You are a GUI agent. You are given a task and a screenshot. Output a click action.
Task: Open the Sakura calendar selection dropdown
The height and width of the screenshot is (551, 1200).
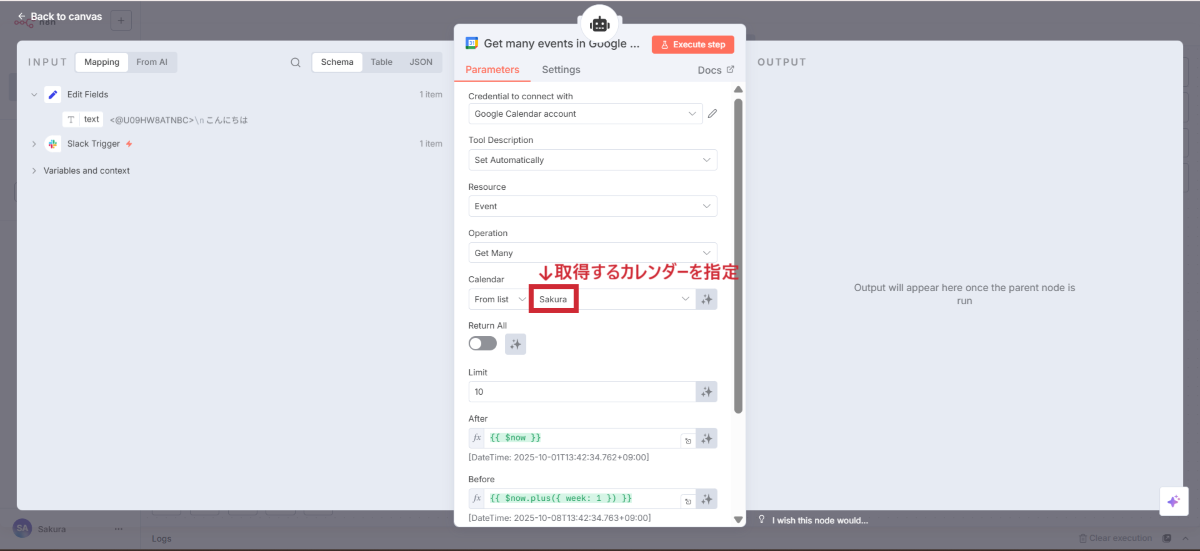pos(613,299)
